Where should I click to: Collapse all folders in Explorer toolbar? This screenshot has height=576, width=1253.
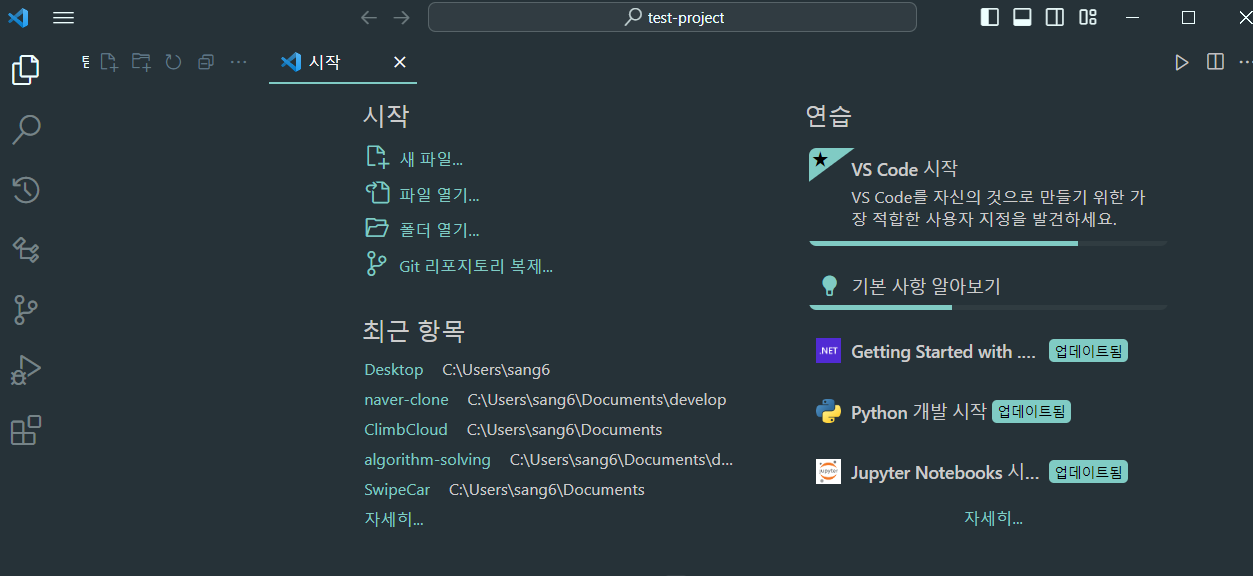pyautogui.click(x=206, y=62)
